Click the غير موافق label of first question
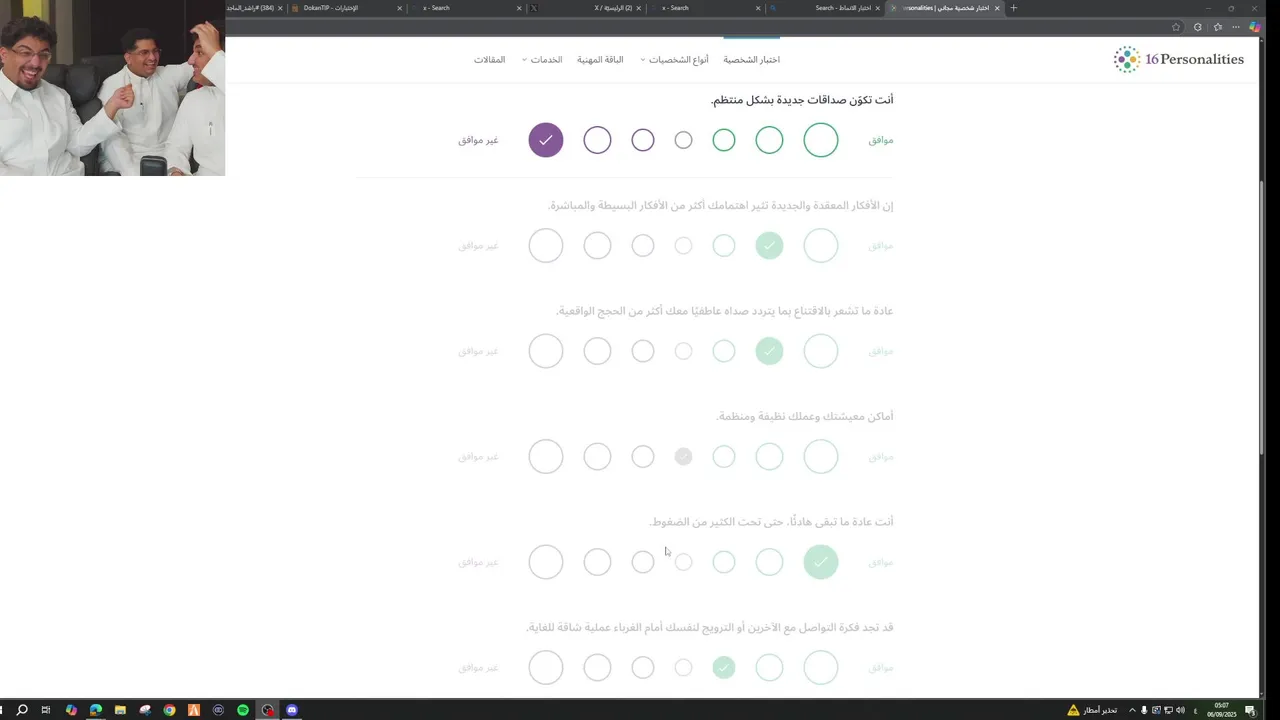Screen dimensions: 1280x720 click(478, 140)
